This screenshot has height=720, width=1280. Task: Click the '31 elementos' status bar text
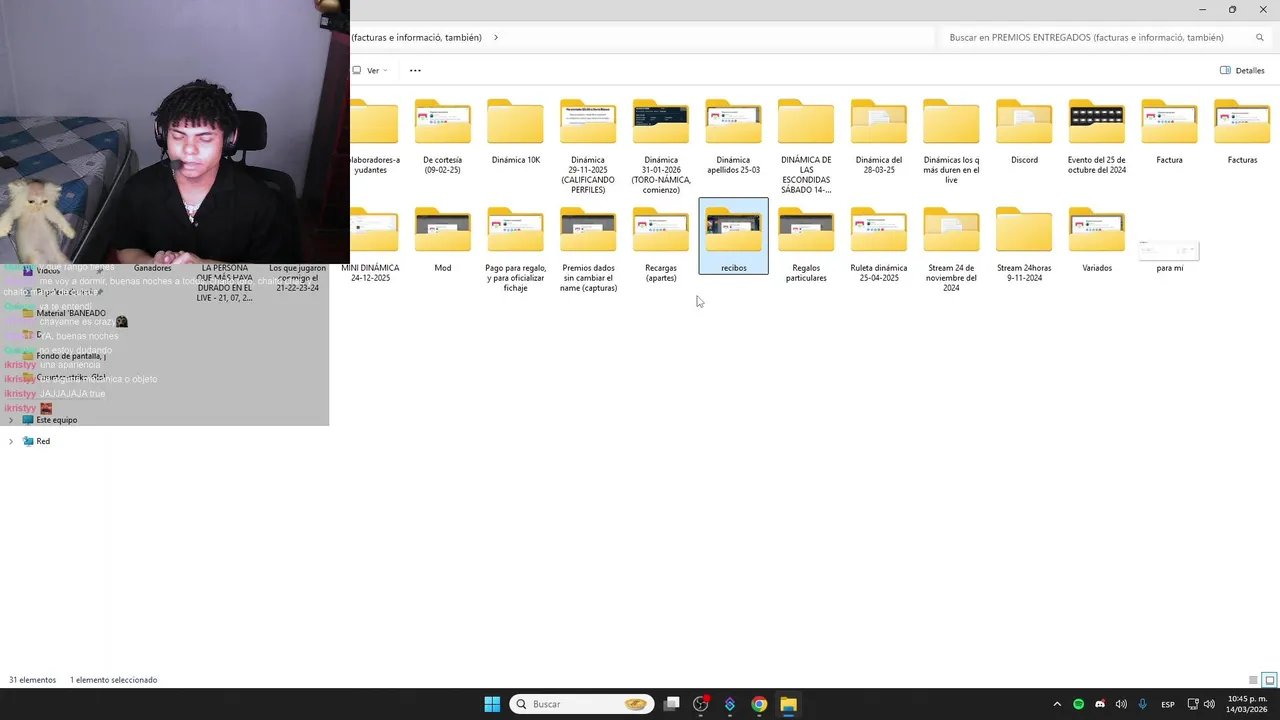coord(33,680)
